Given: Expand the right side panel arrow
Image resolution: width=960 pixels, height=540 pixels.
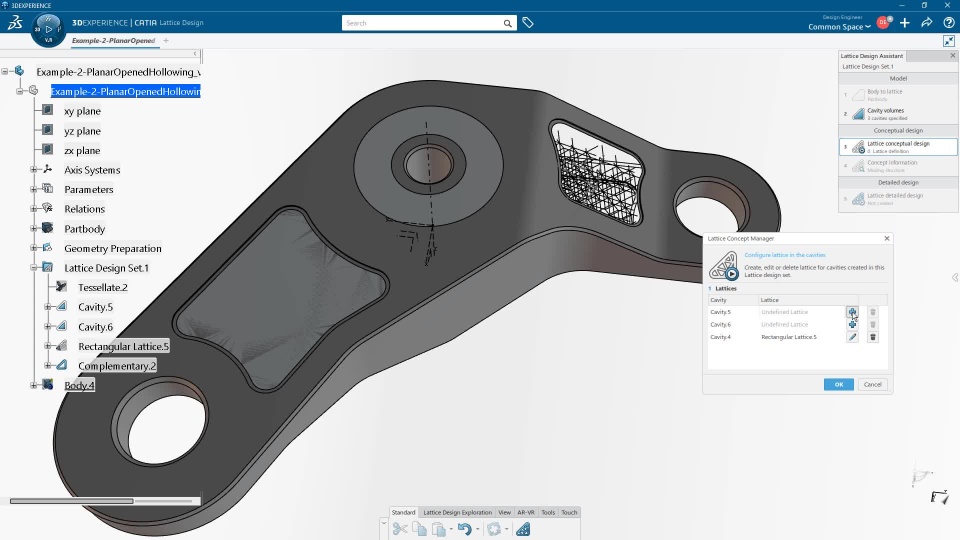Looking at the screenshot, I should coord(955,277).
